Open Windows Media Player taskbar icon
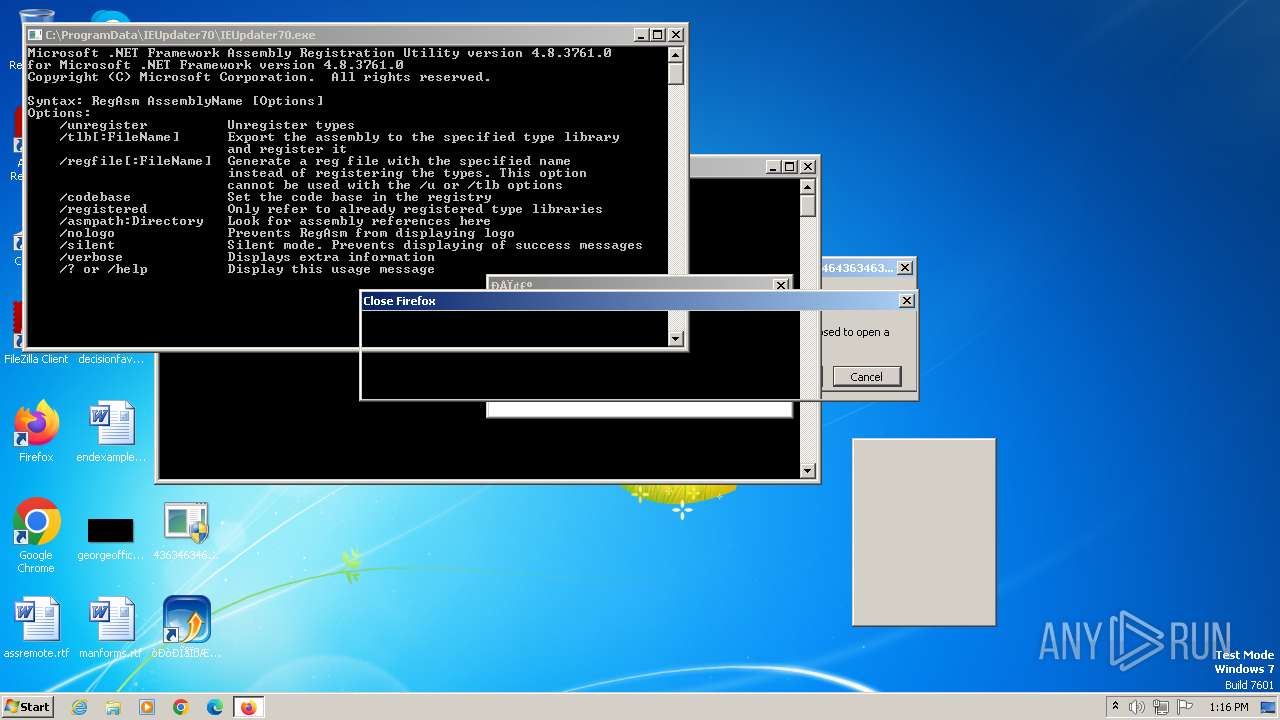Image resolution: width=1280 pixels, height=720 pixels. 147,707
